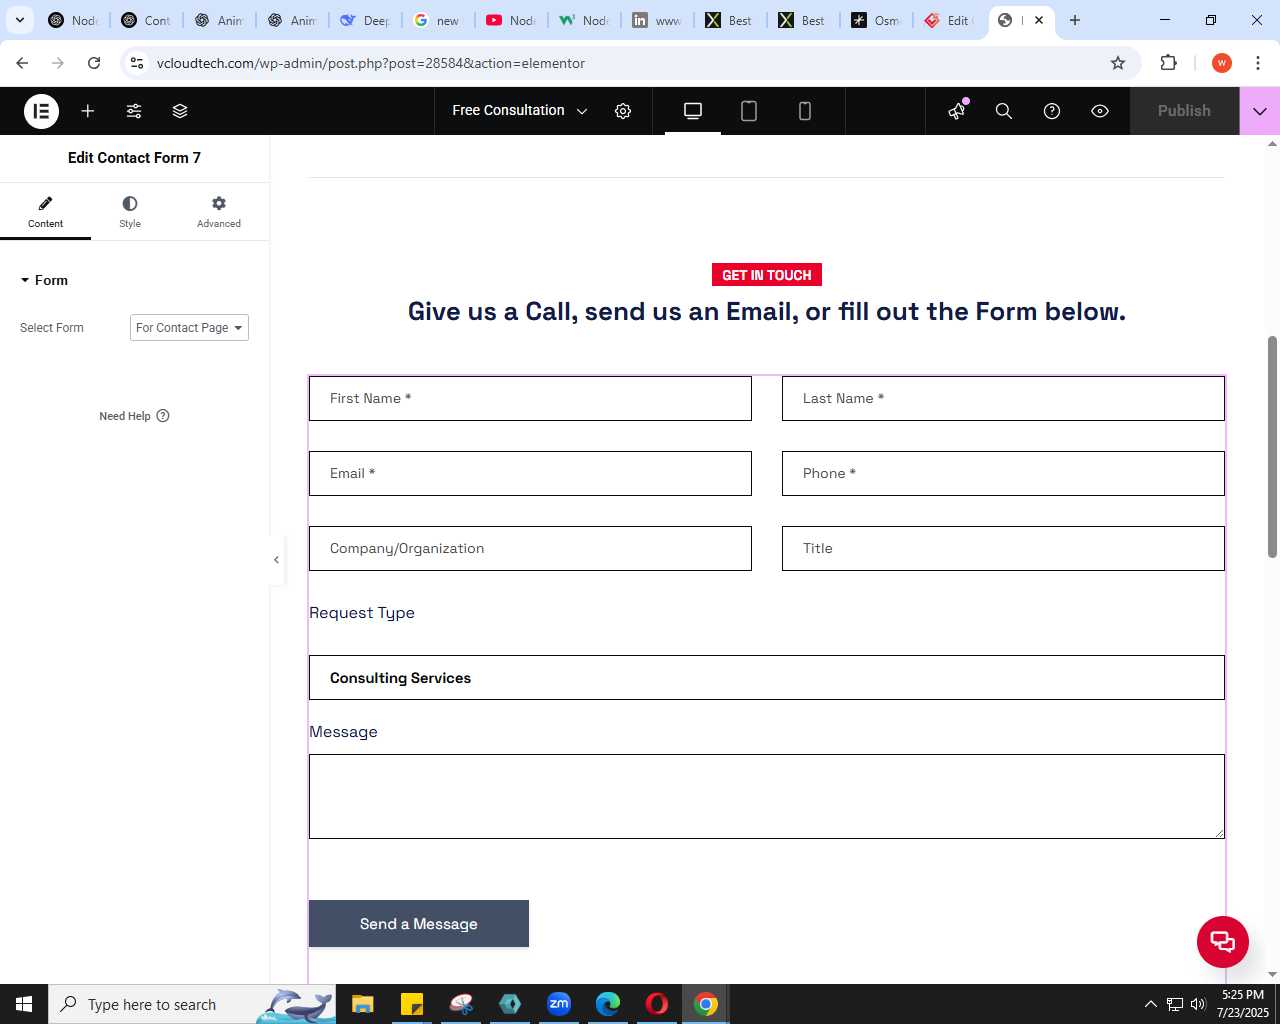Open a new browser tab

pos(1075,20)
